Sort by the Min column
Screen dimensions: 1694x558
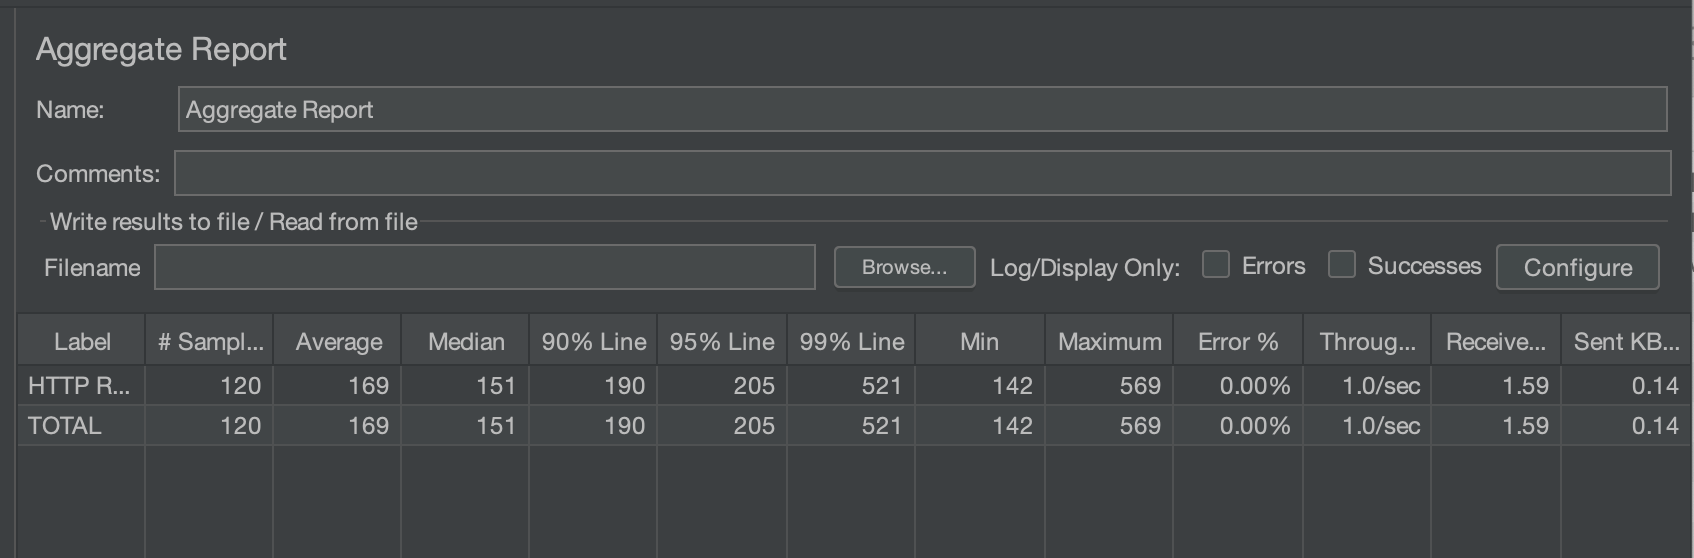(979, 342)
